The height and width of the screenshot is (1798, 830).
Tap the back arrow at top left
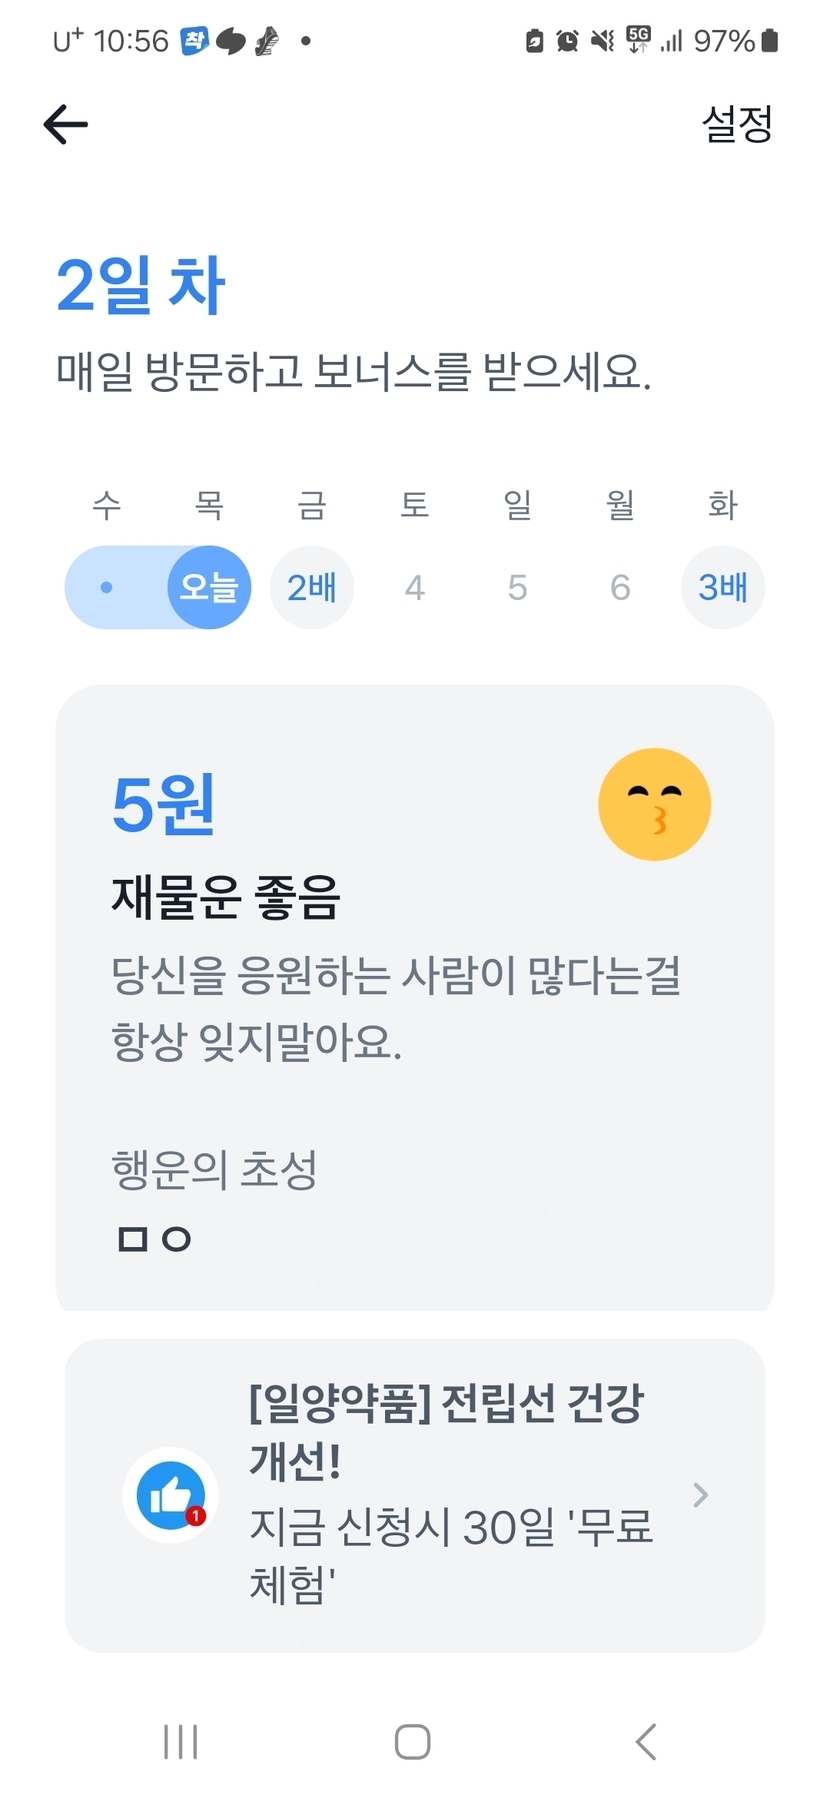coord(66,125)
